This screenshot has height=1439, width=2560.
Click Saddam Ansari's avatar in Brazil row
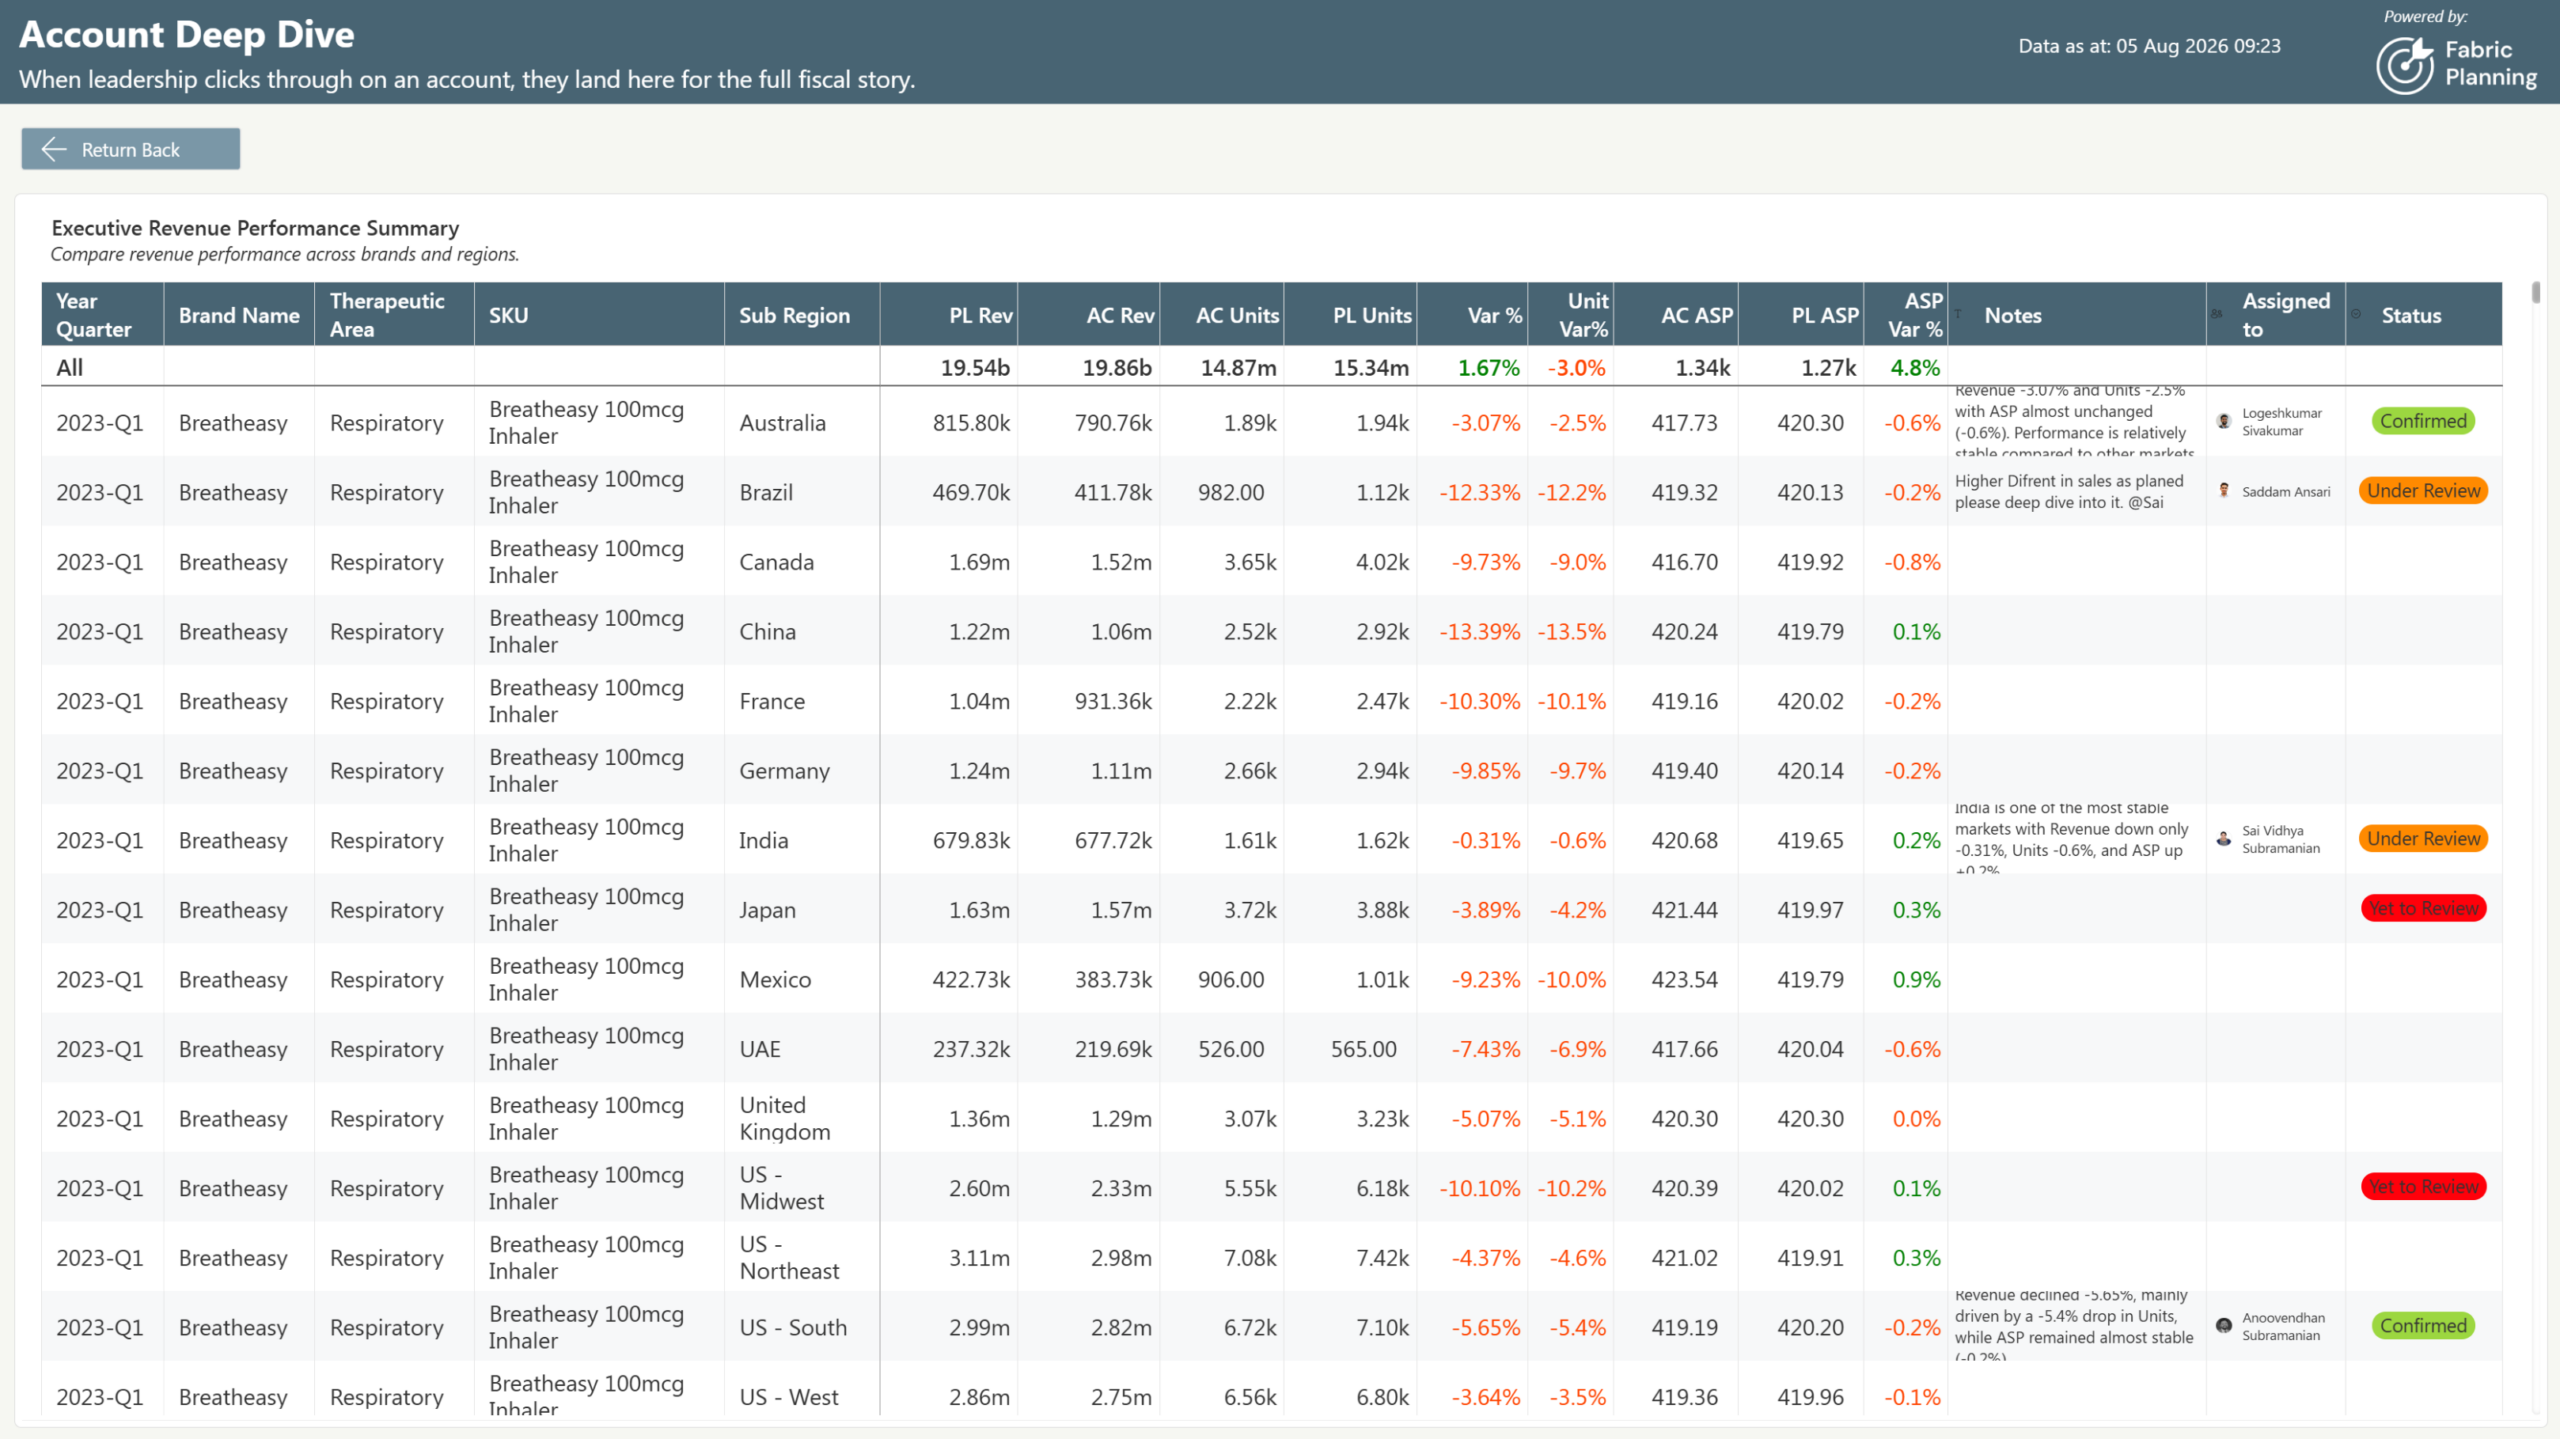[2223, 490]
